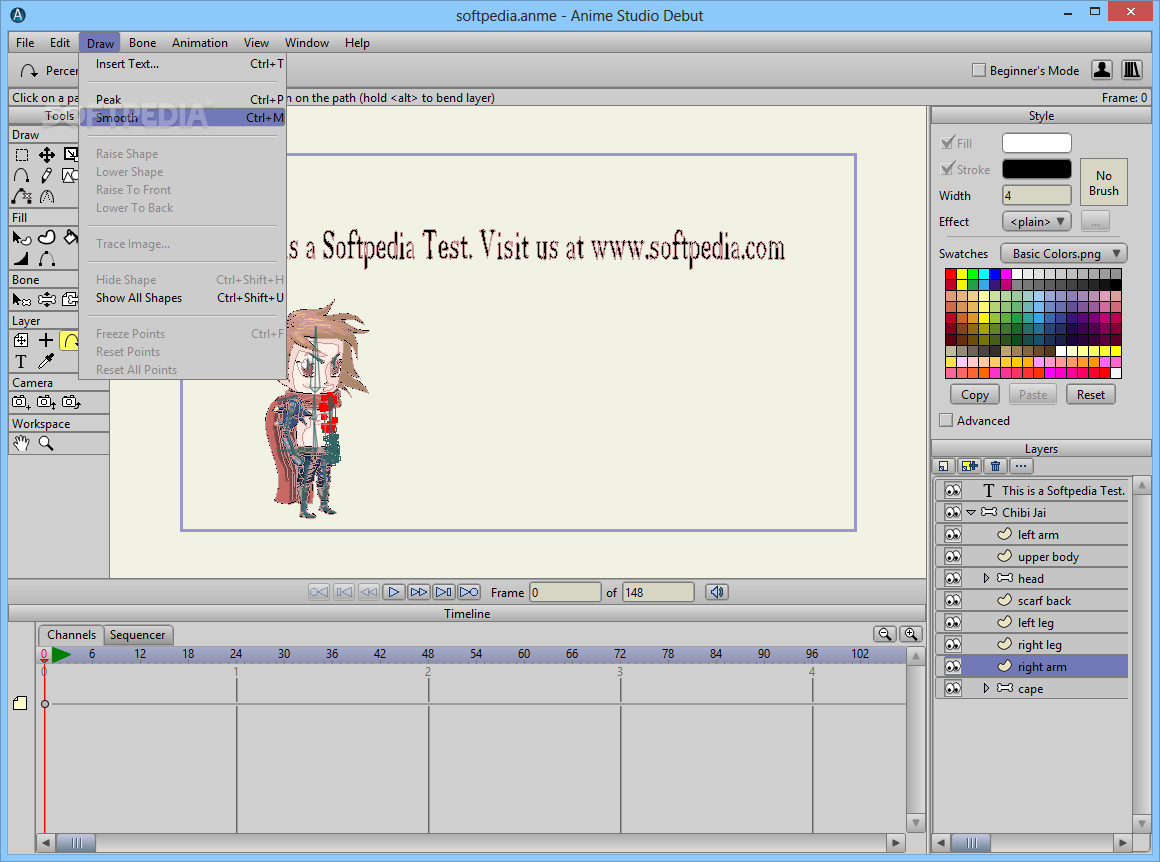Choose Insert Text... from Draw menu
Viewport: 1160px width, 862px height.
183,64
